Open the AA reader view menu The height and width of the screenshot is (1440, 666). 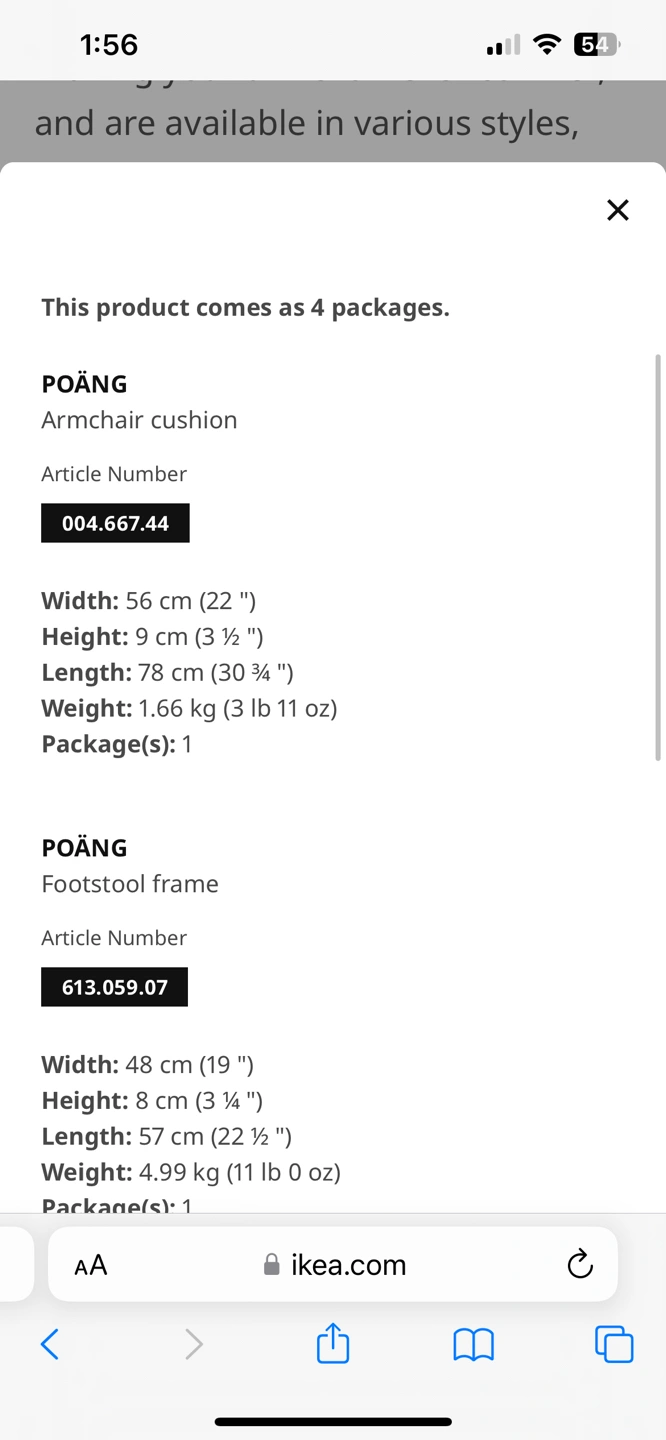click(x=91, y=1265)
